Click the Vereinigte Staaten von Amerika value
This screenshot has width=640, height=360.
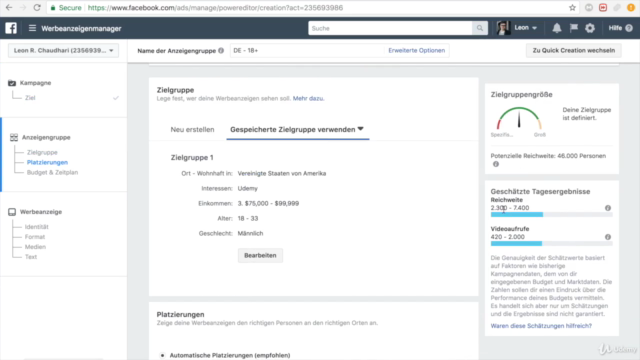click(x=282, y=173)
